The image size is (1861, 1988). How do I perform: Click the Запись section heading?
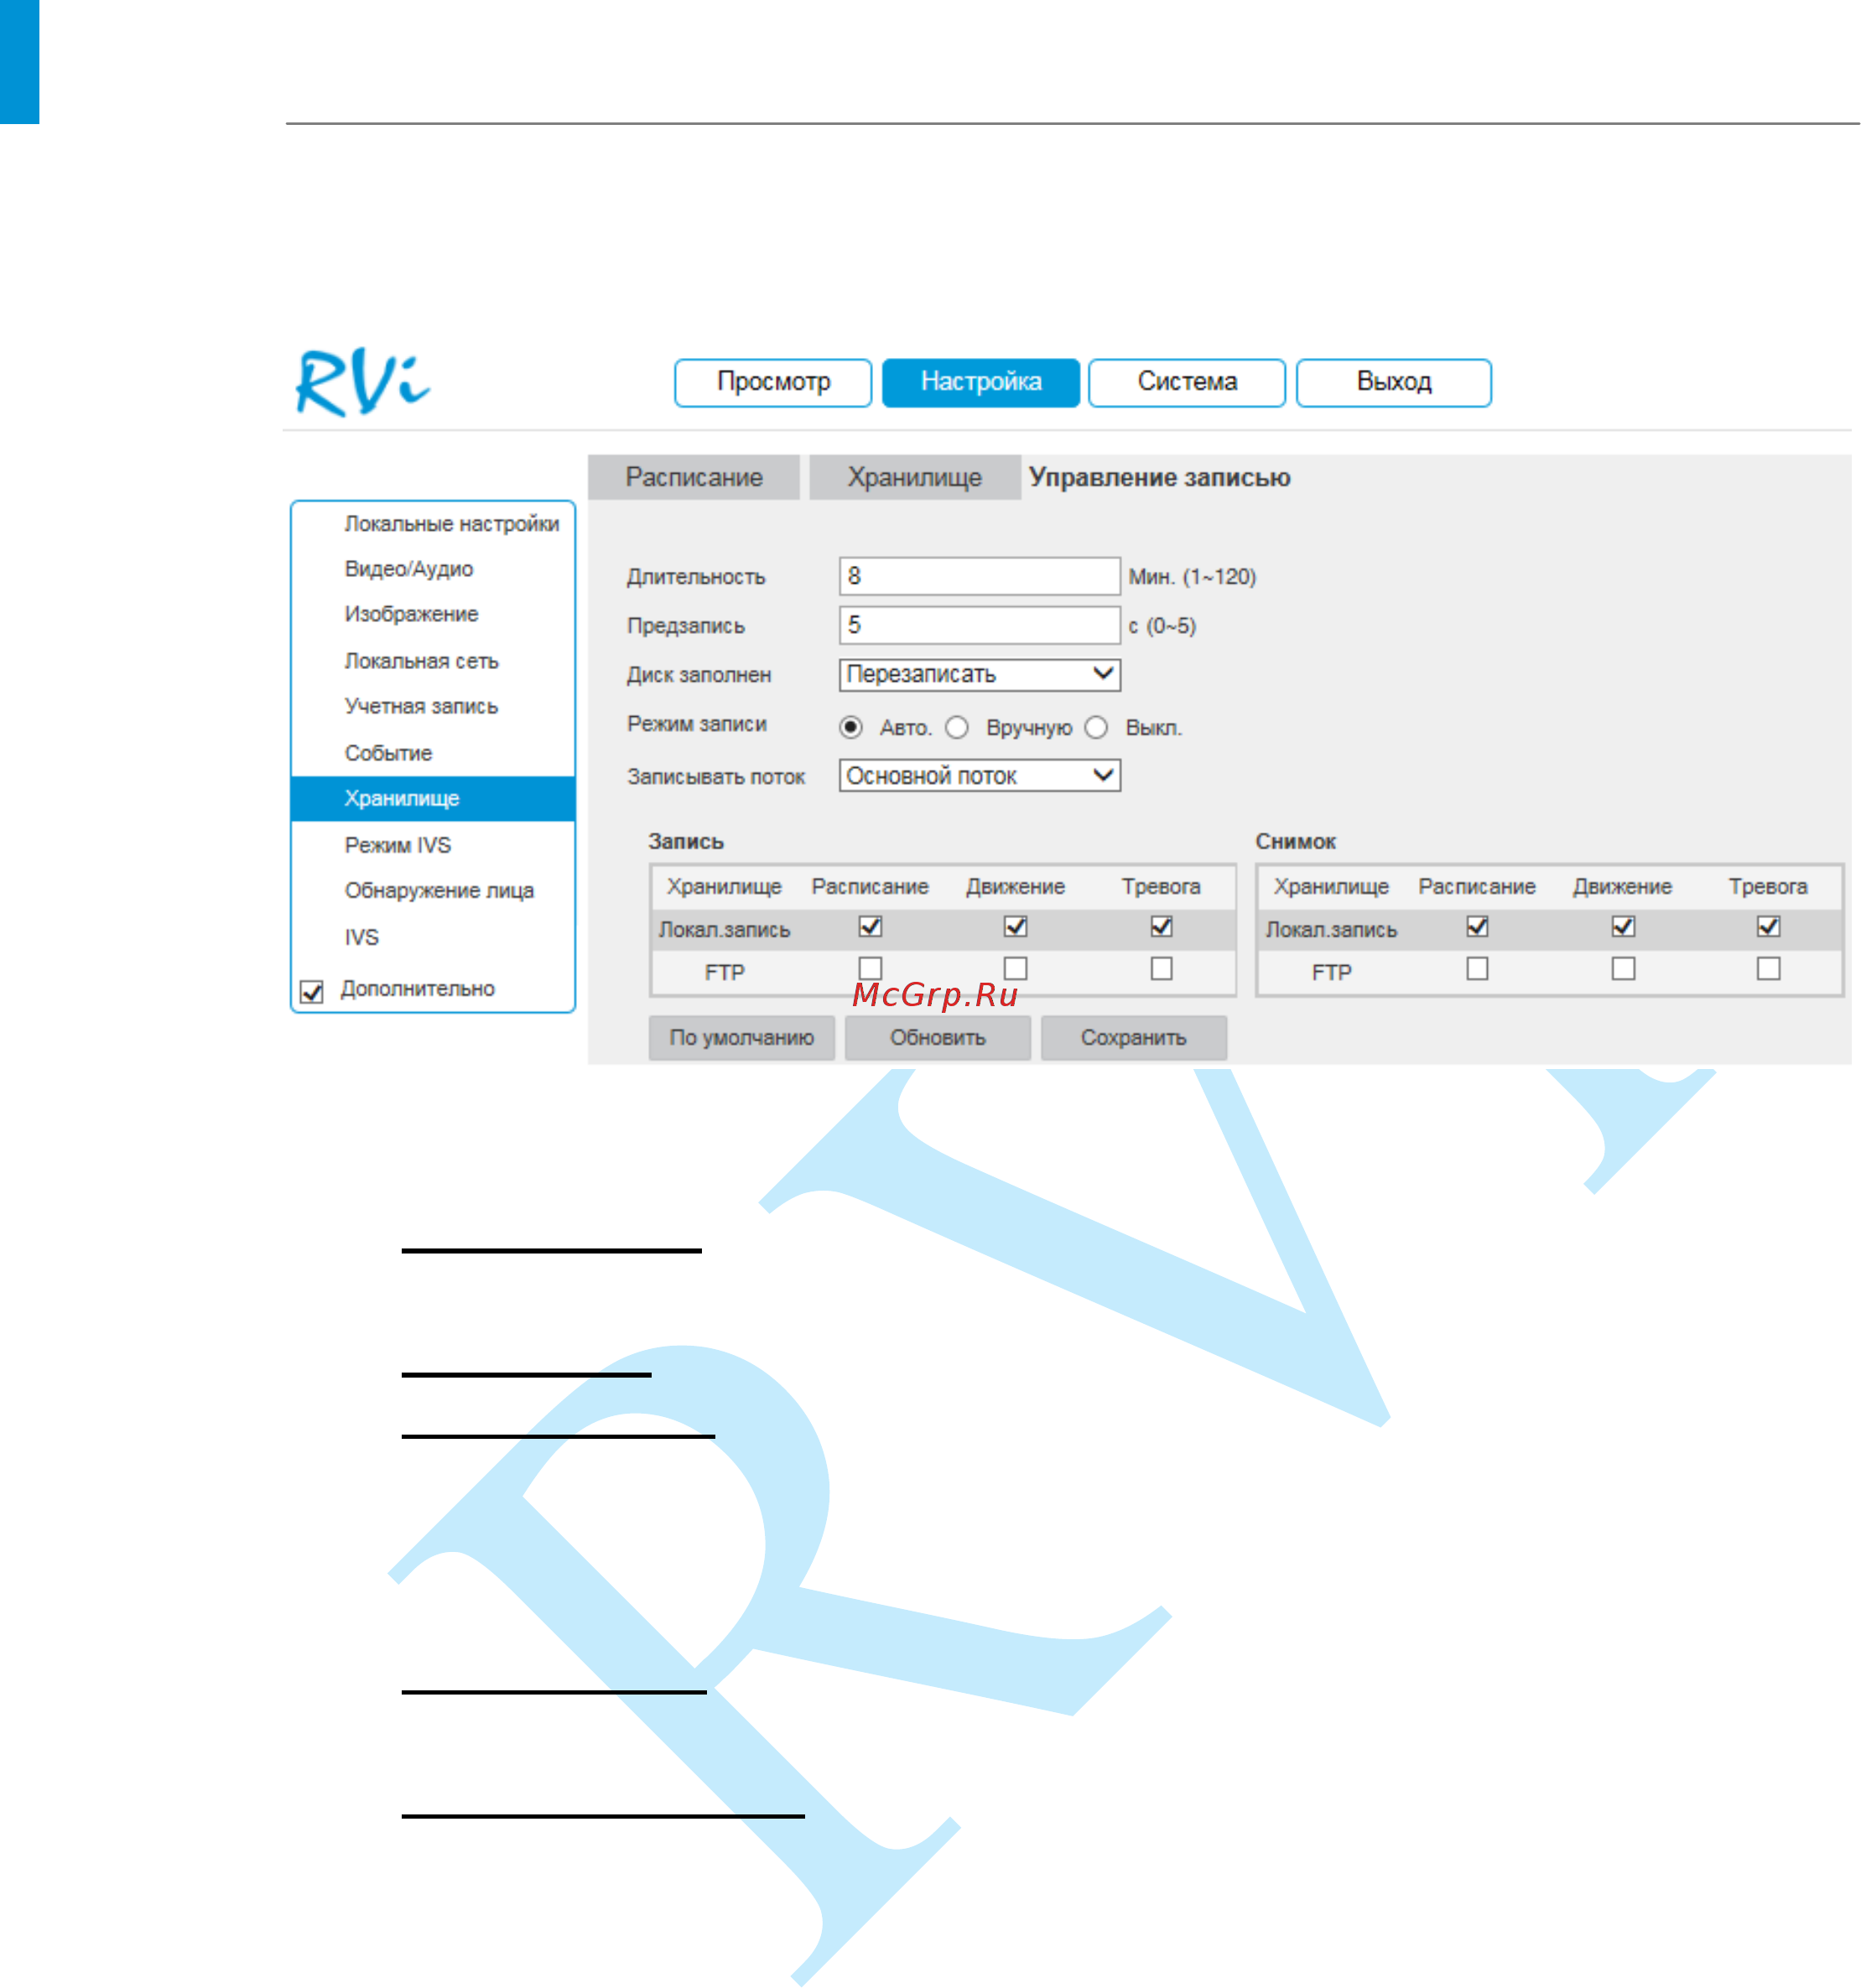(685, 841)
